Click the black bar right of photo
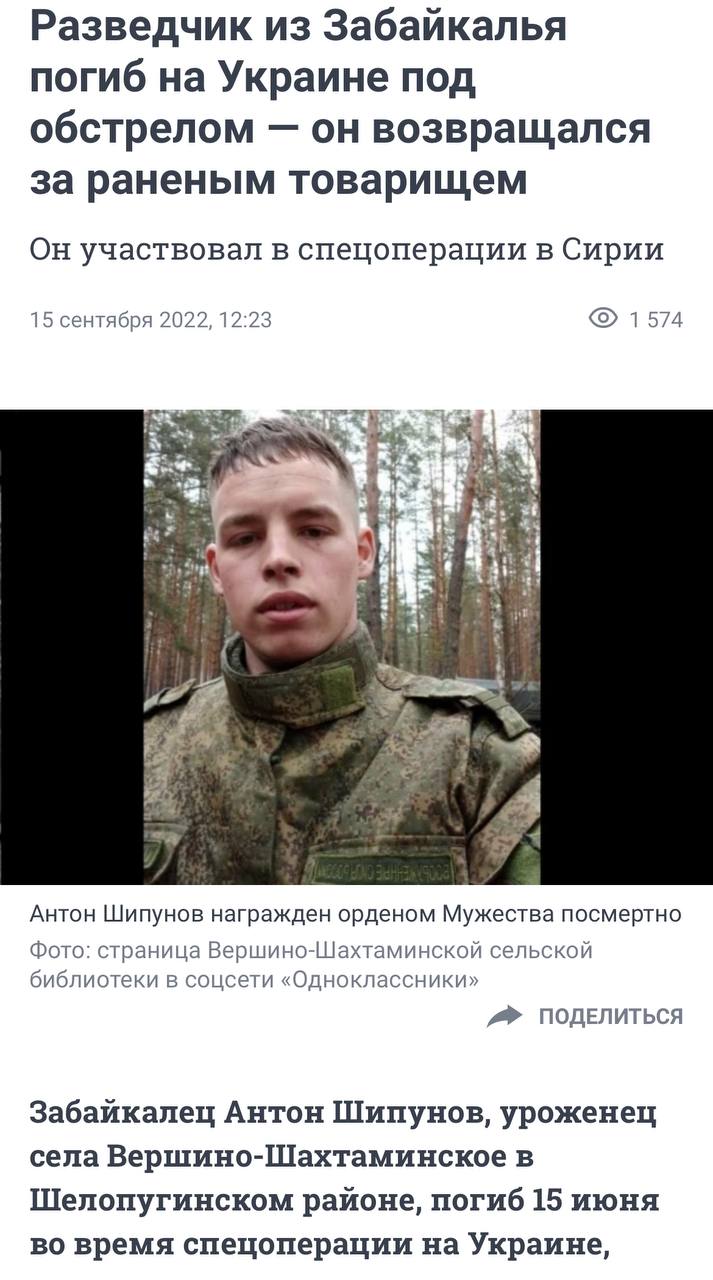 point(626,647)
